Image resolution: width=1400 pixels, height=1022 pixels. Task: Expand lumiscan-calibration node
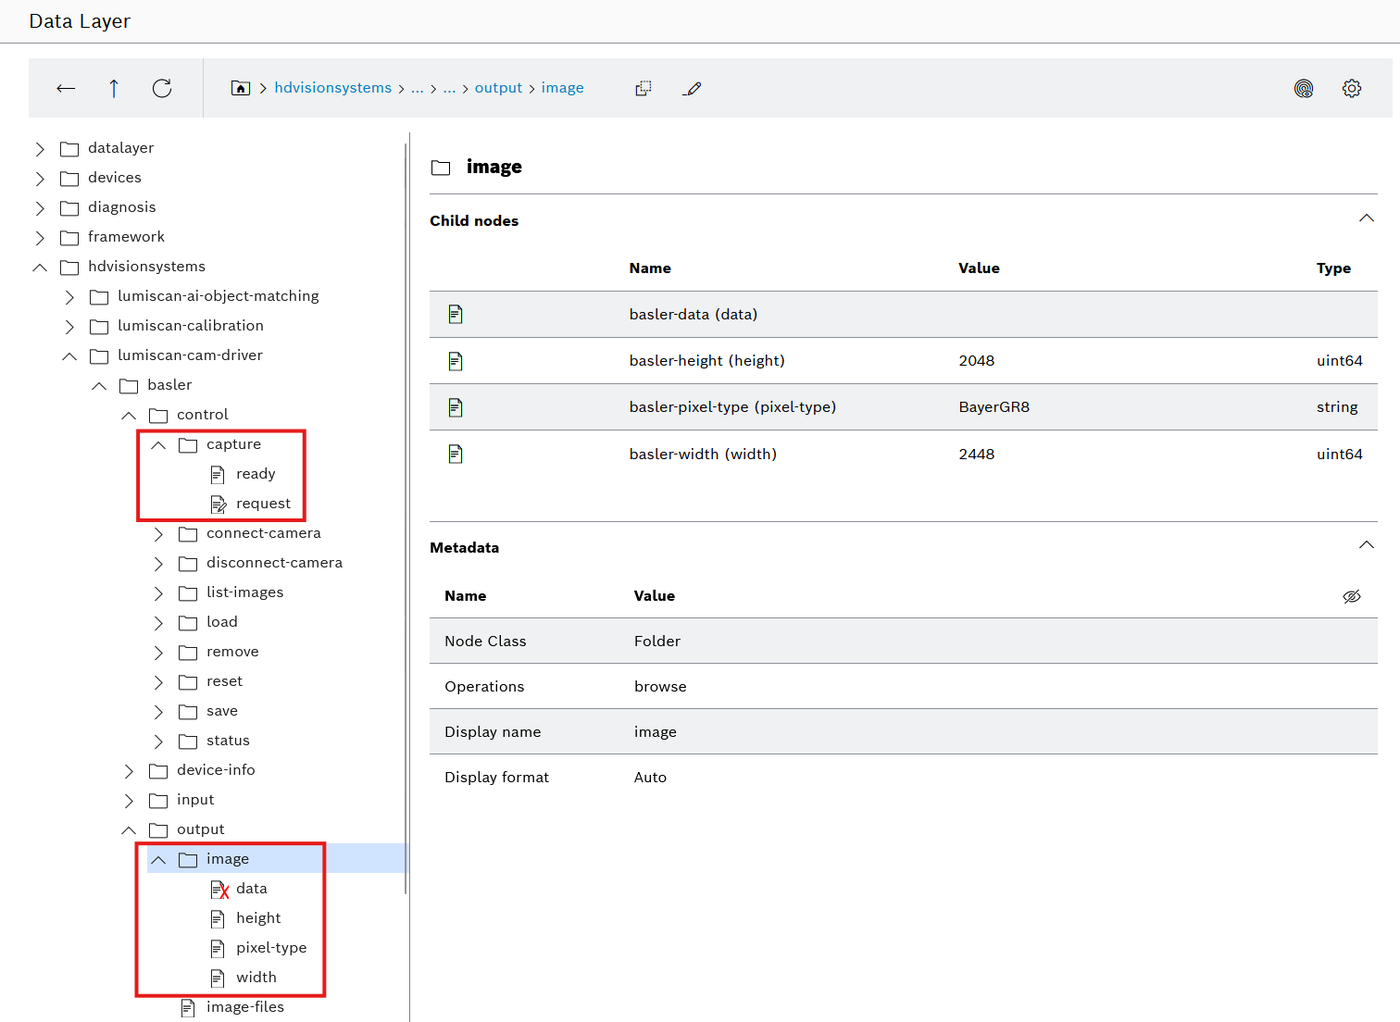(x=69, y=326)
